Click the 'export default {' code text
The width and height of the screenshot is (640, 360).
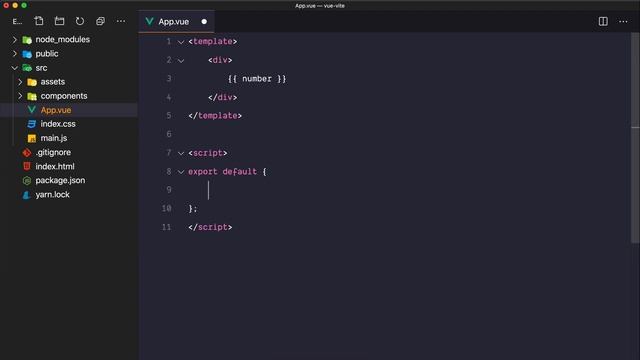click(x=227, y=172)
